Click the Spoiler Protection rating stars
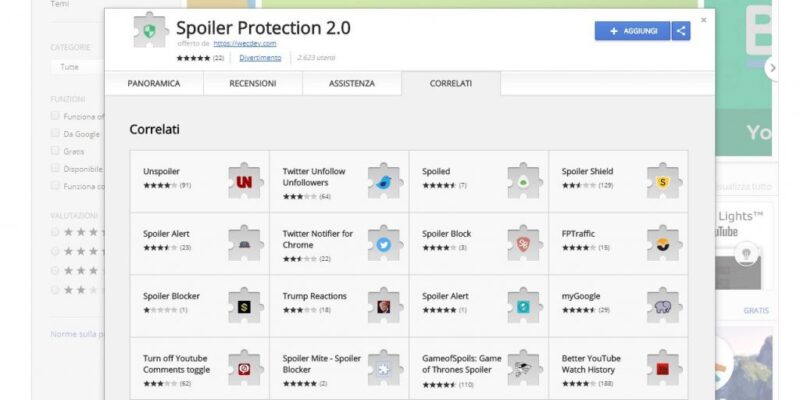The image size is (800, 400). click(x=193, y=58)
